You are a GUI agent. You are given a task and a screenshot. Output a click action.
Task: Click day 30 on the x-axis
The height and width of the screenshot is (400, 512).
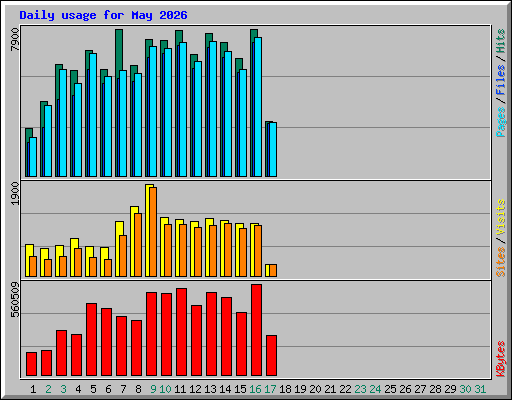(465, 389)
